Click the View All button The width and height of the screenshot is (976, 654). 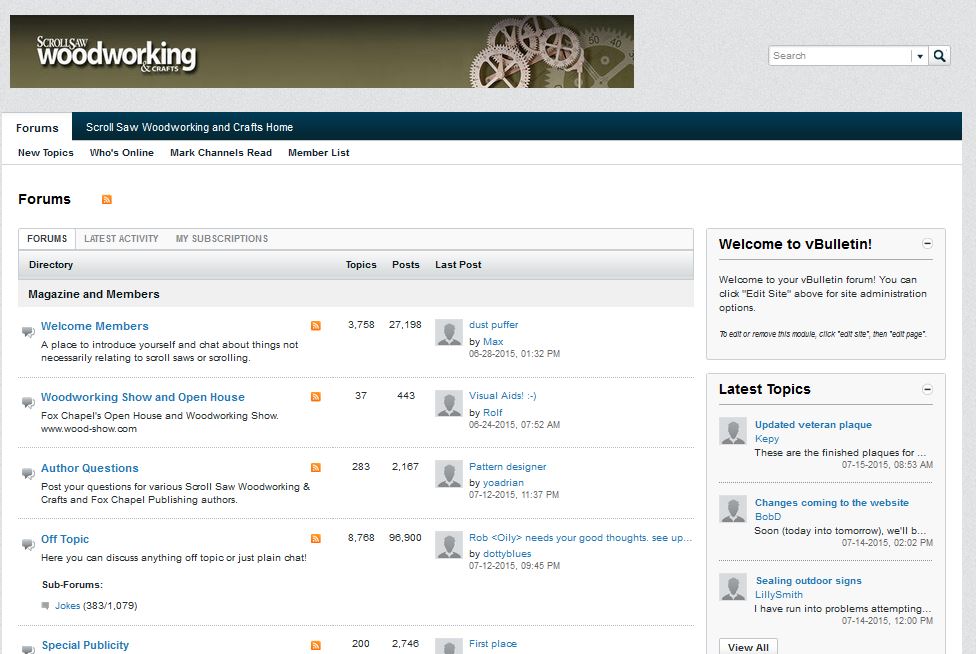point(748,646)
